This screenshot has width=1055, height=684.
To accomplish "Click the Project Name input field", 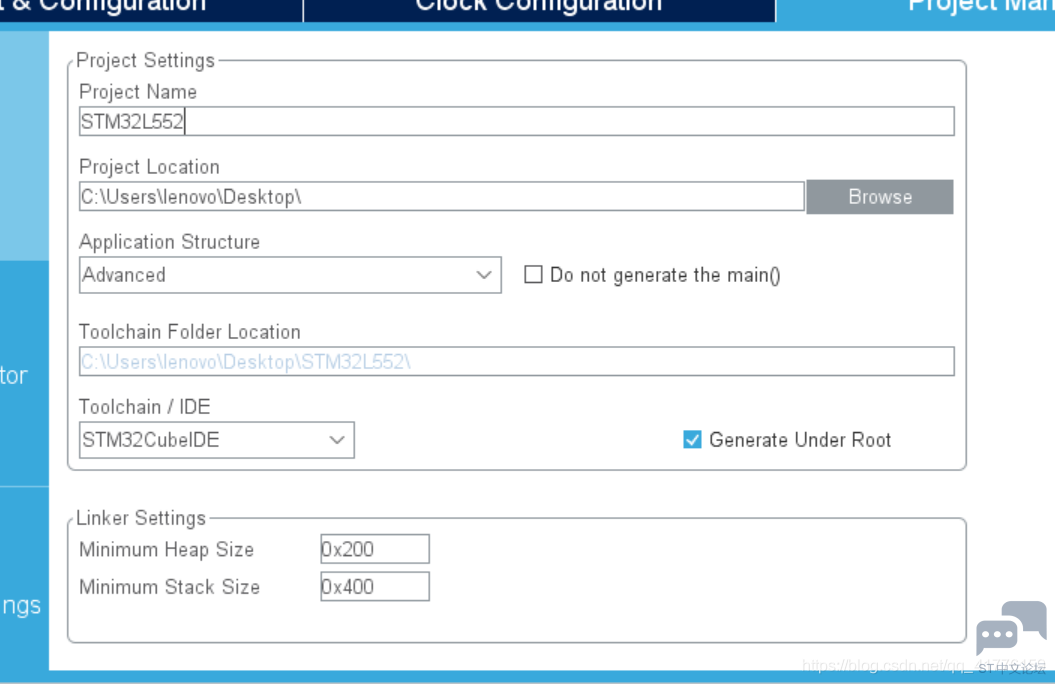I will (516, 121).
